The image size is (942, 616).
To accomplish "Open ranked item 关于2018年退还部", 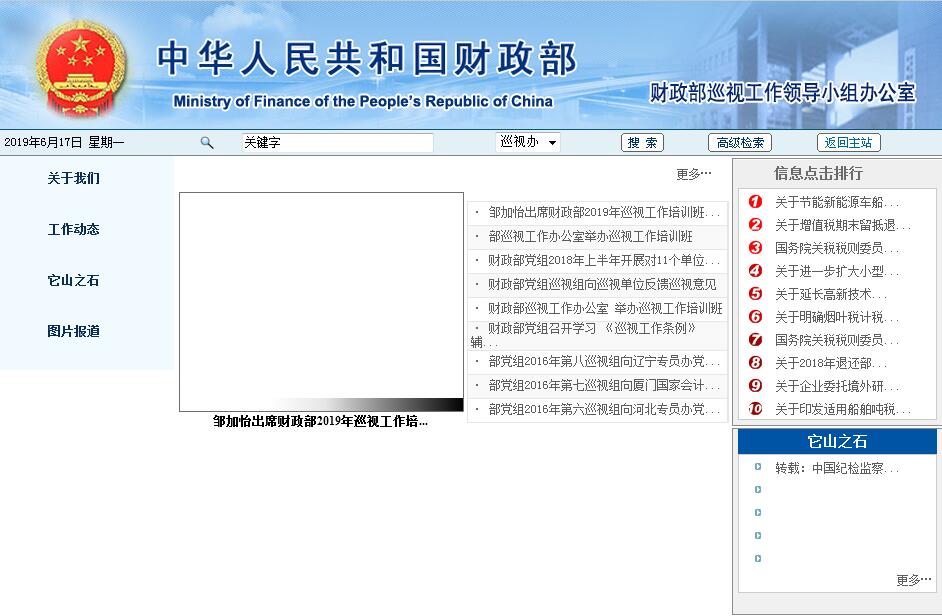I will [x=830, y=364].
